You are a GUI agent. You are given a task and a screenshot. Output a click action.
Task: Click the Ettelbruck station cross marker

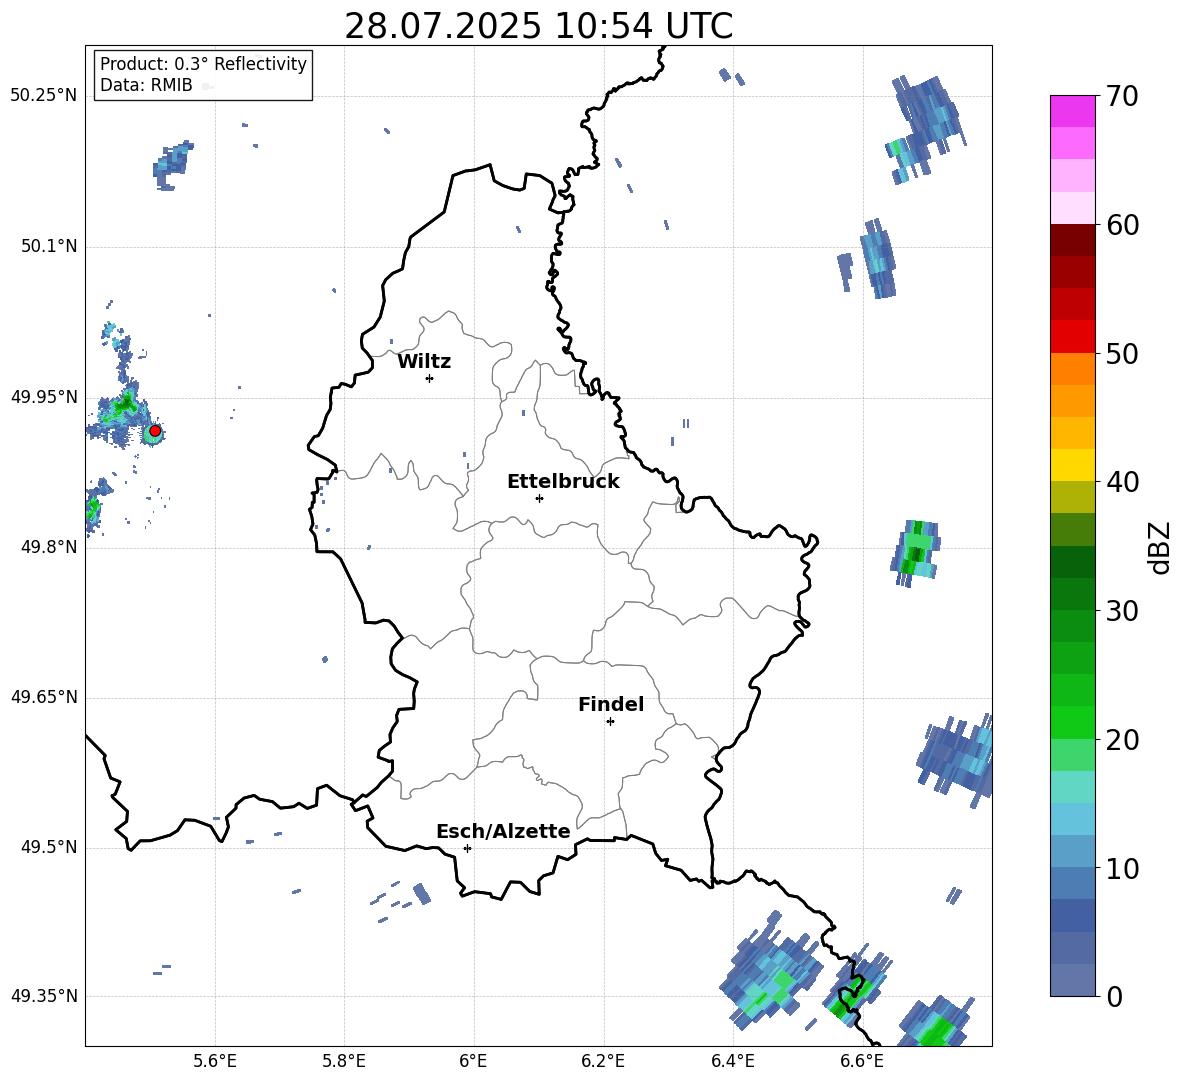point(539,498)
